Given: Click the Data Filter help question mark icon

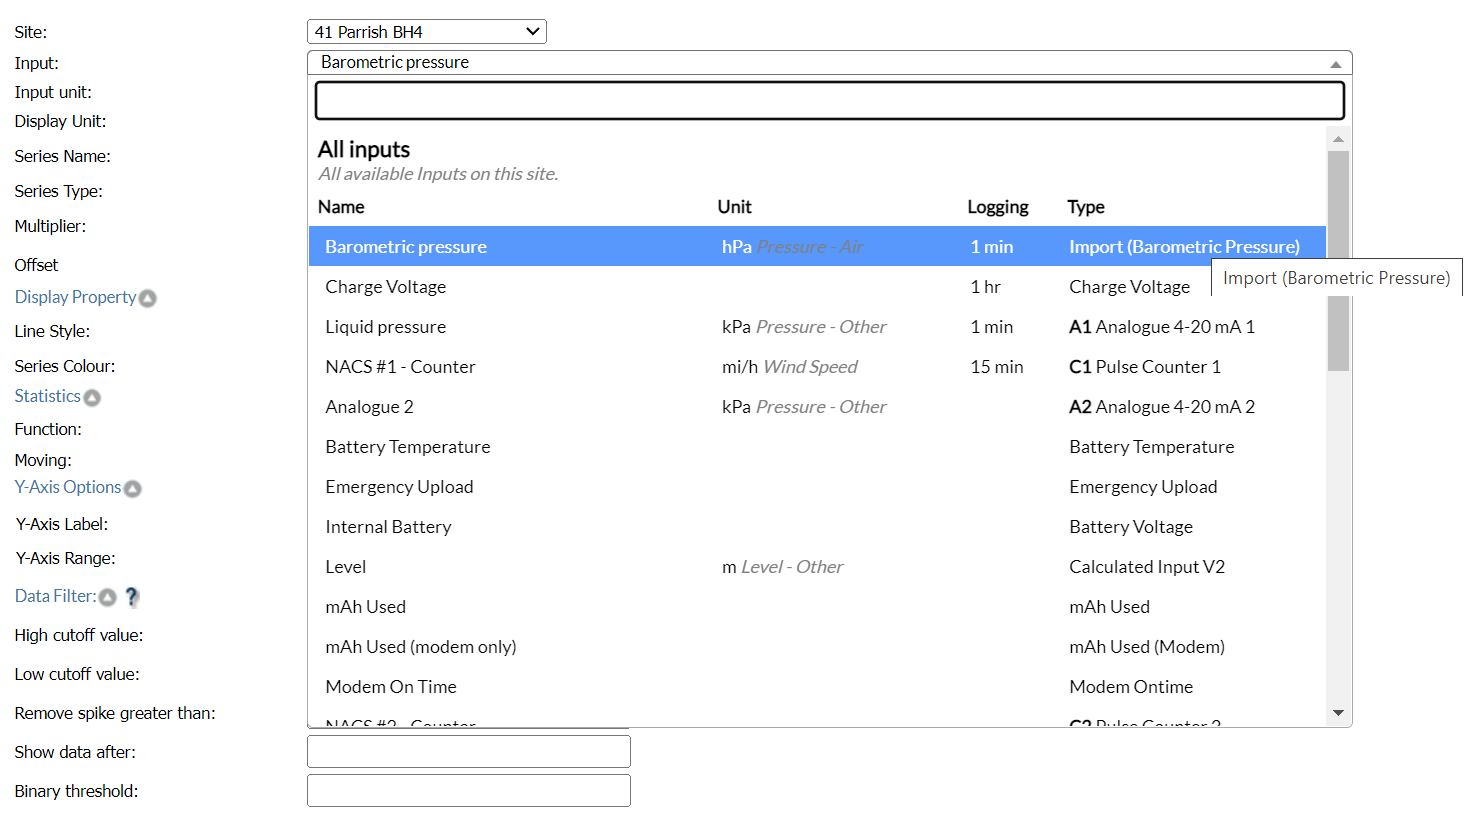Looking at the screenshot, I should (x=132, y=597).
